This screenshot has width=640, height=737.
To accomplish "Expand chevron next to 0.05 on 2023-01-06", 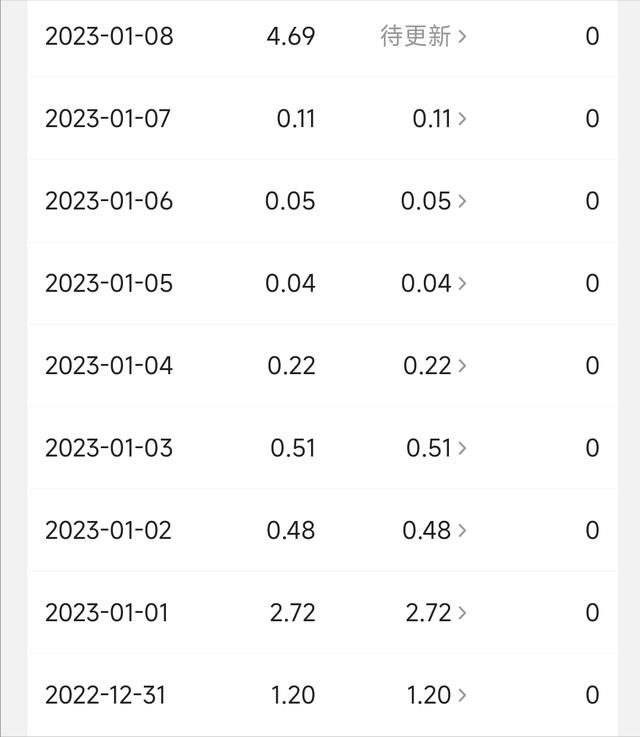I will click(462, 201).
